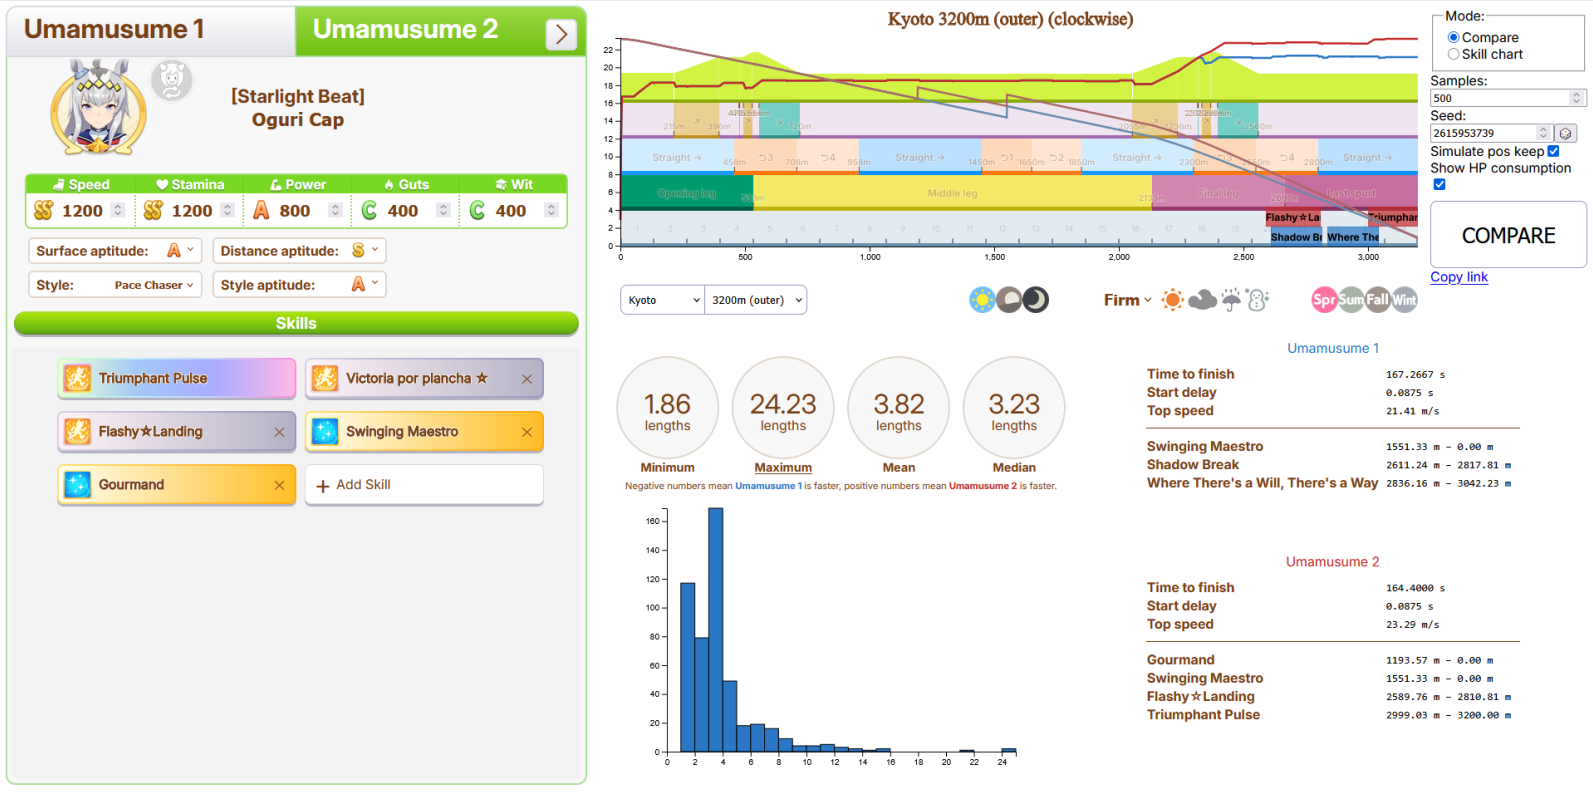Select the Winter season icon
1593x794 pixels.
click(x=1404, y=300)
